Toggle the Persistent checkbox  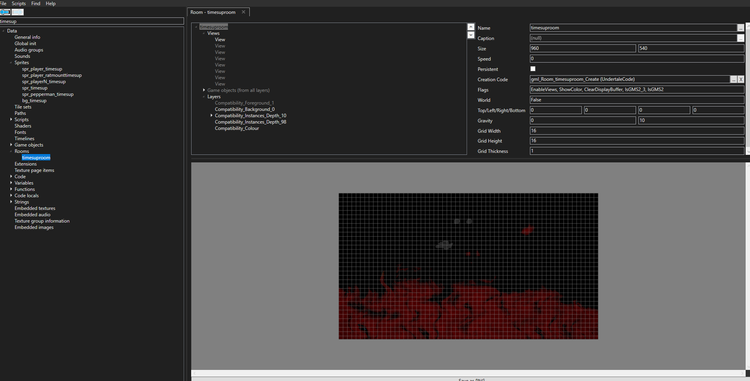coord(533,69)
